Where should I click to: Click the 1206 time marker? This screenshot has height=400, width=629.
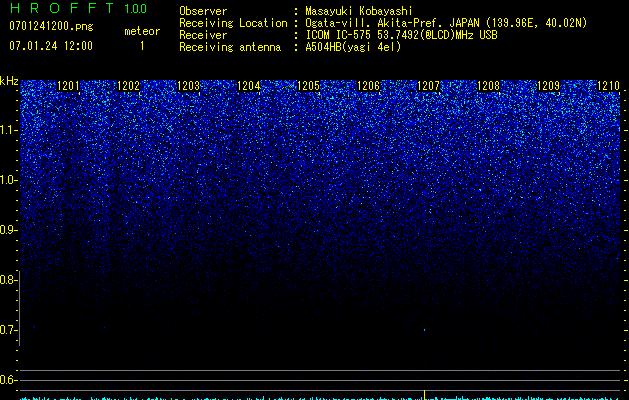[x=368, y=86]
